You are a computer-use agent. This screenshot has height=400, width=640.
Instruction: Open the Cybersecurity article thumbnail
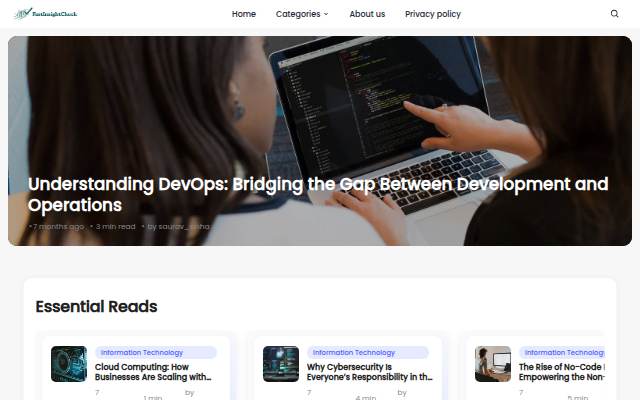tap(281, 364)
